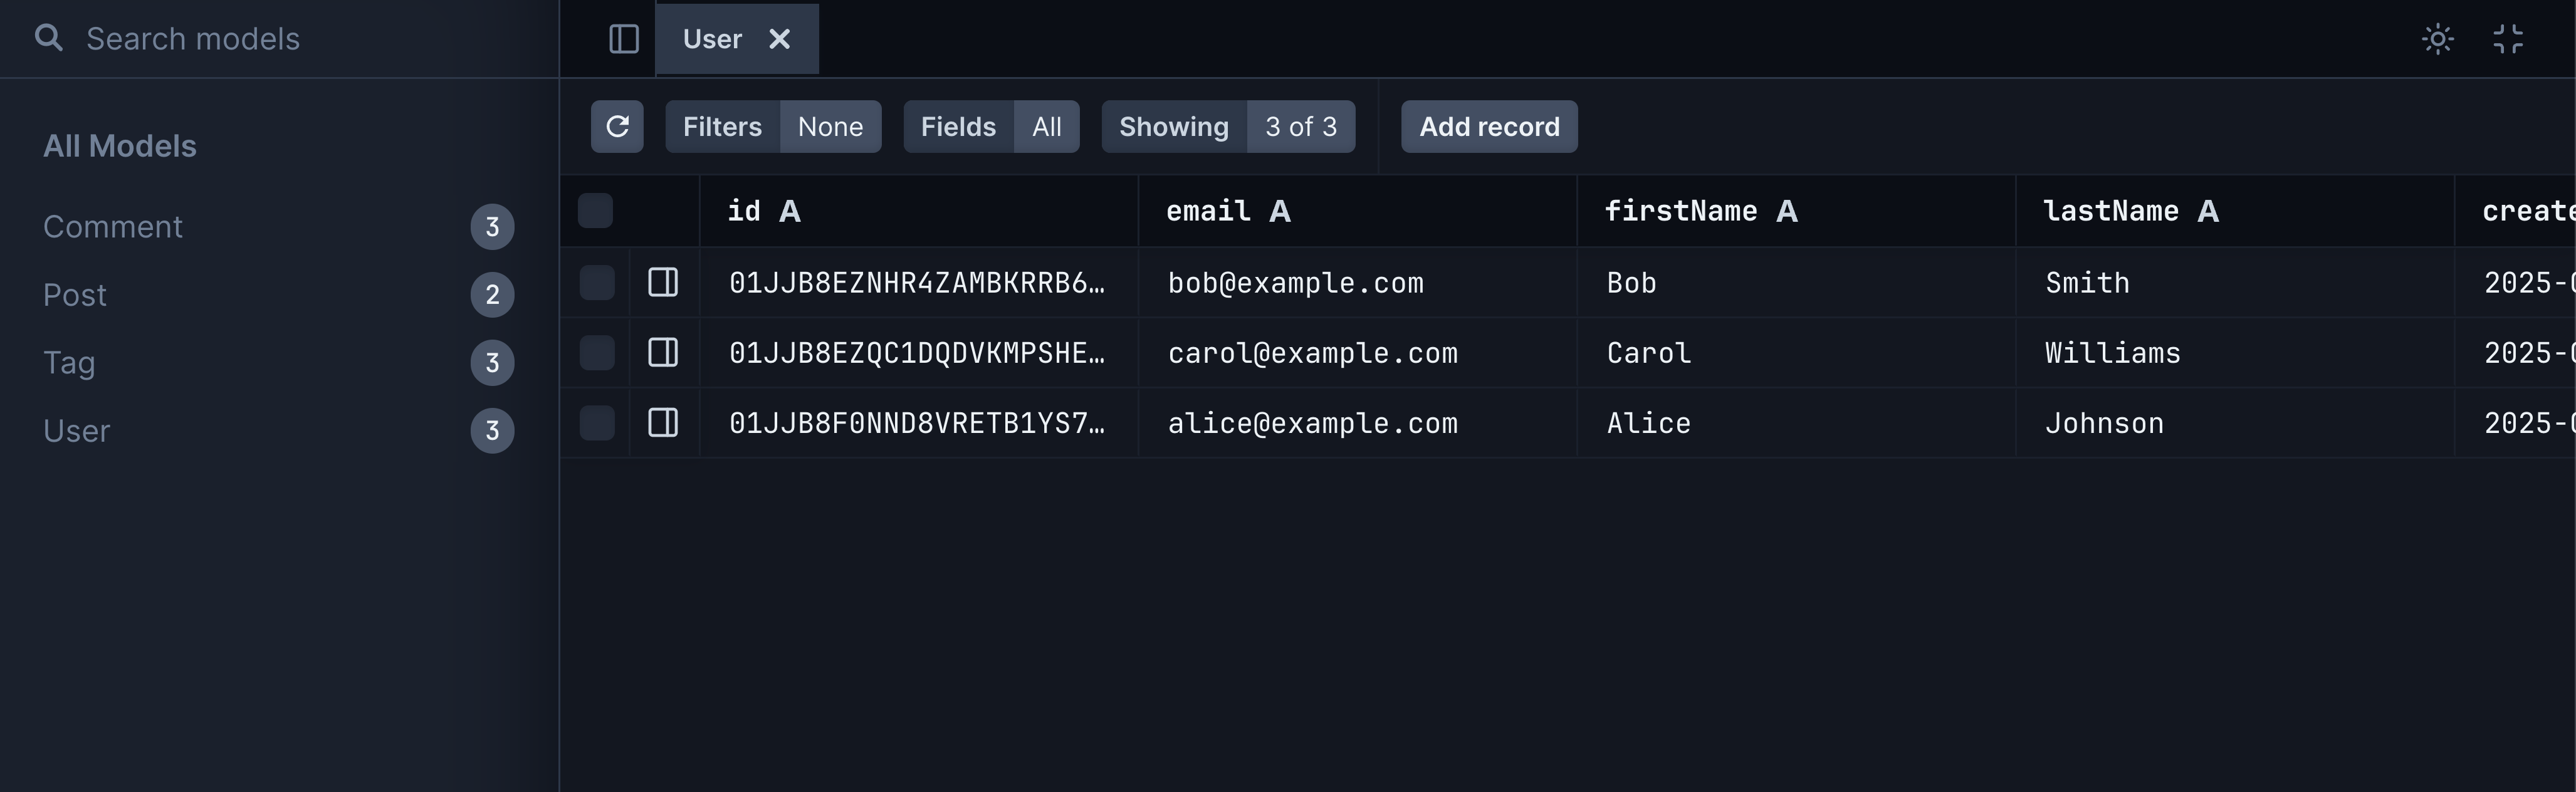Close the User tab
Screen dimensions: 2576x792
pos(779,39)
